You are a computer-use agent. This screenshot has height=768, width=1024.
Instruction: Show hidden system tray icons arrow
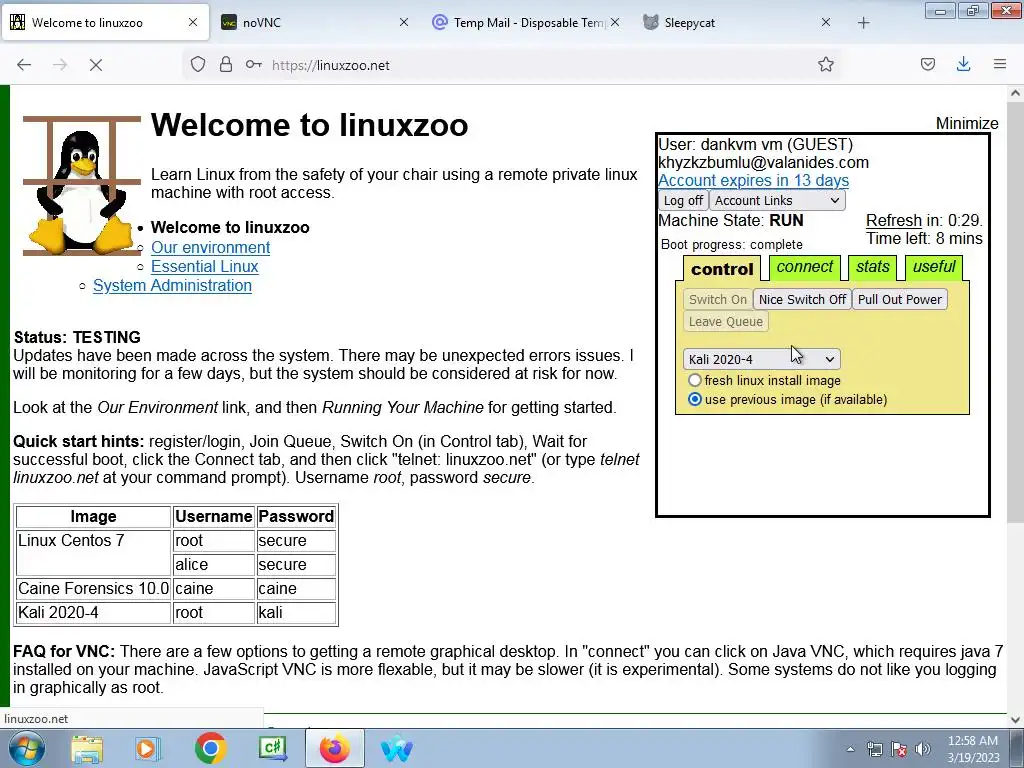[850, 749]
